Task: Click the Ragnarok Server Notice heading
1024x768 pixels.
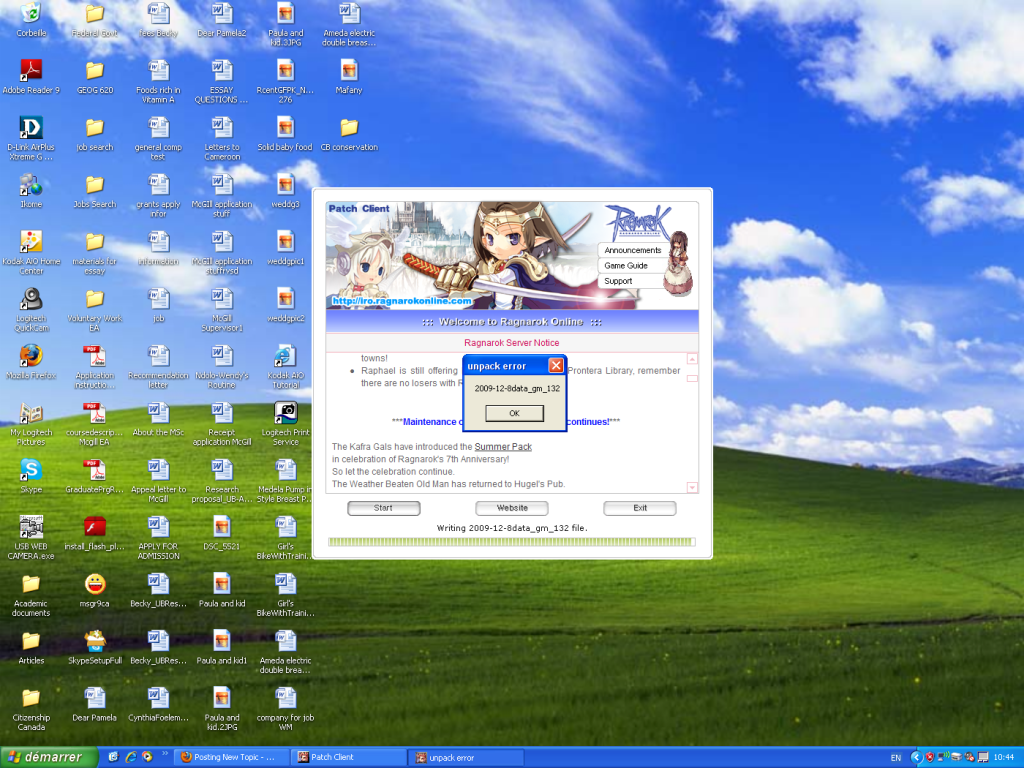Action: coord(511,343)
